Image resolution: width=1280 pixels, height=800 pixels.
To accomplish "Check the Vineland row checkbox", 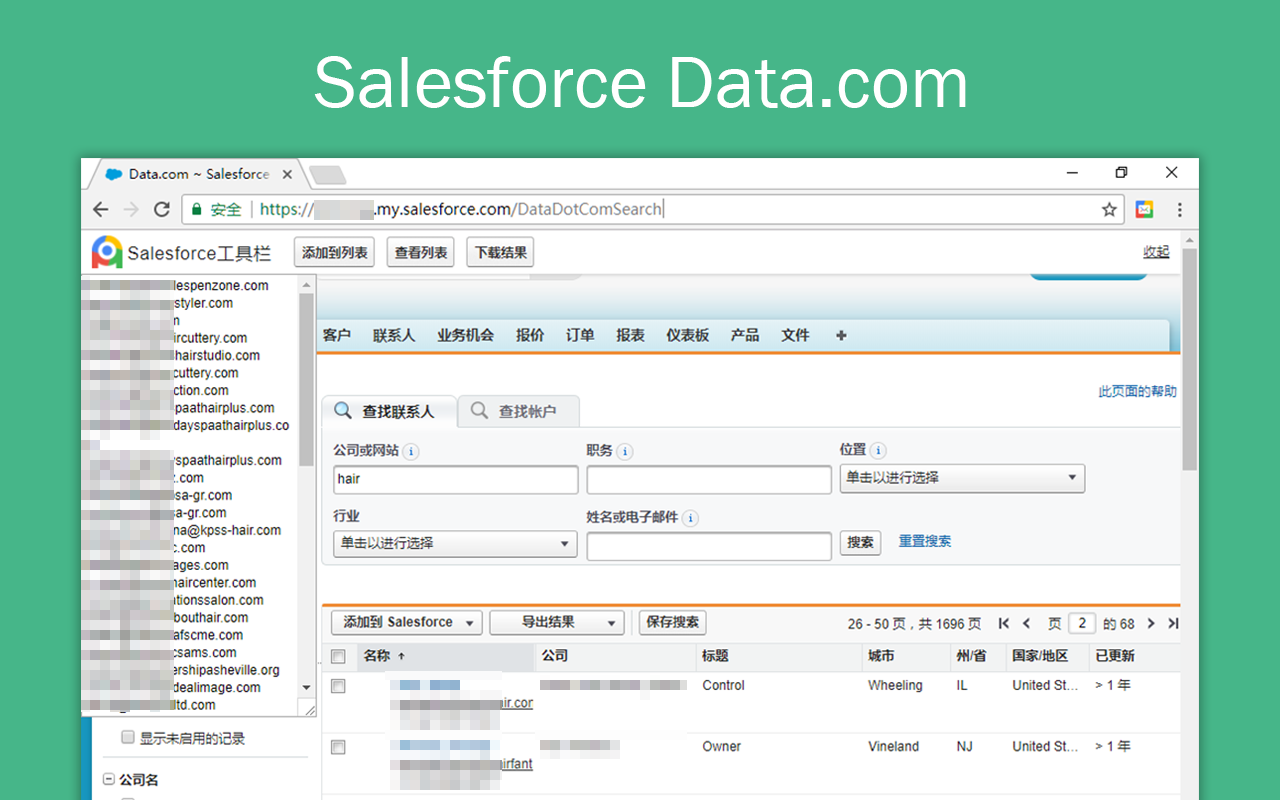I will click(x=338, y=747).
